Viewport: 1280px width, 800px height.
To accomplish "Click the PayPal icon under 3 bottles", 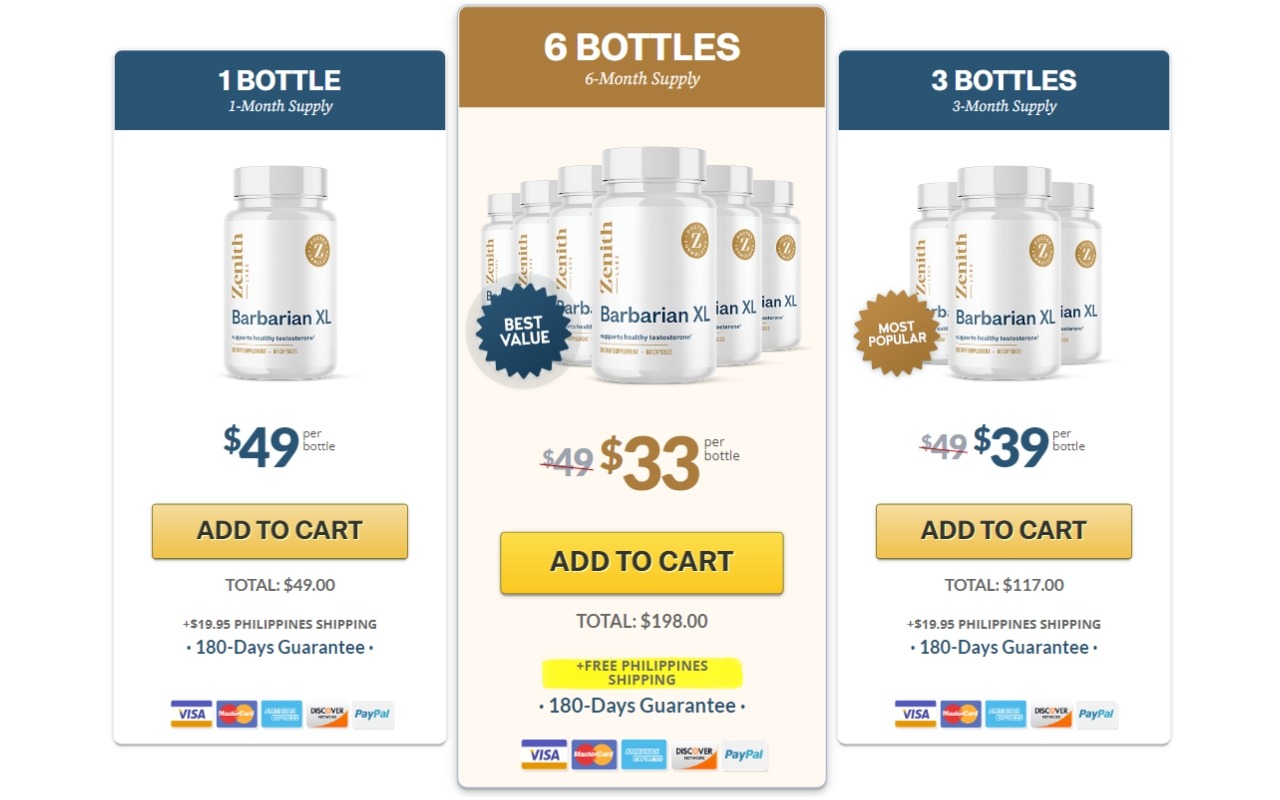I will tap(1097, 714).
